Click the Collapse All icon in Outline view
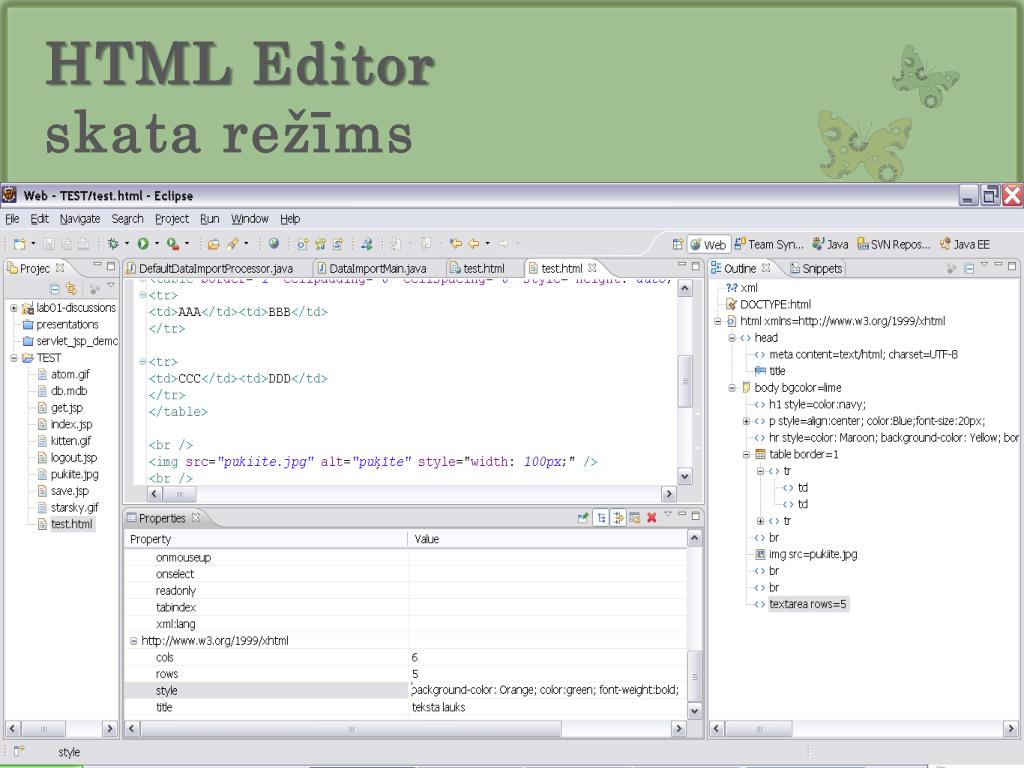Image resolution: width=1024 pixels, height=768 pixels. (968, 268)
